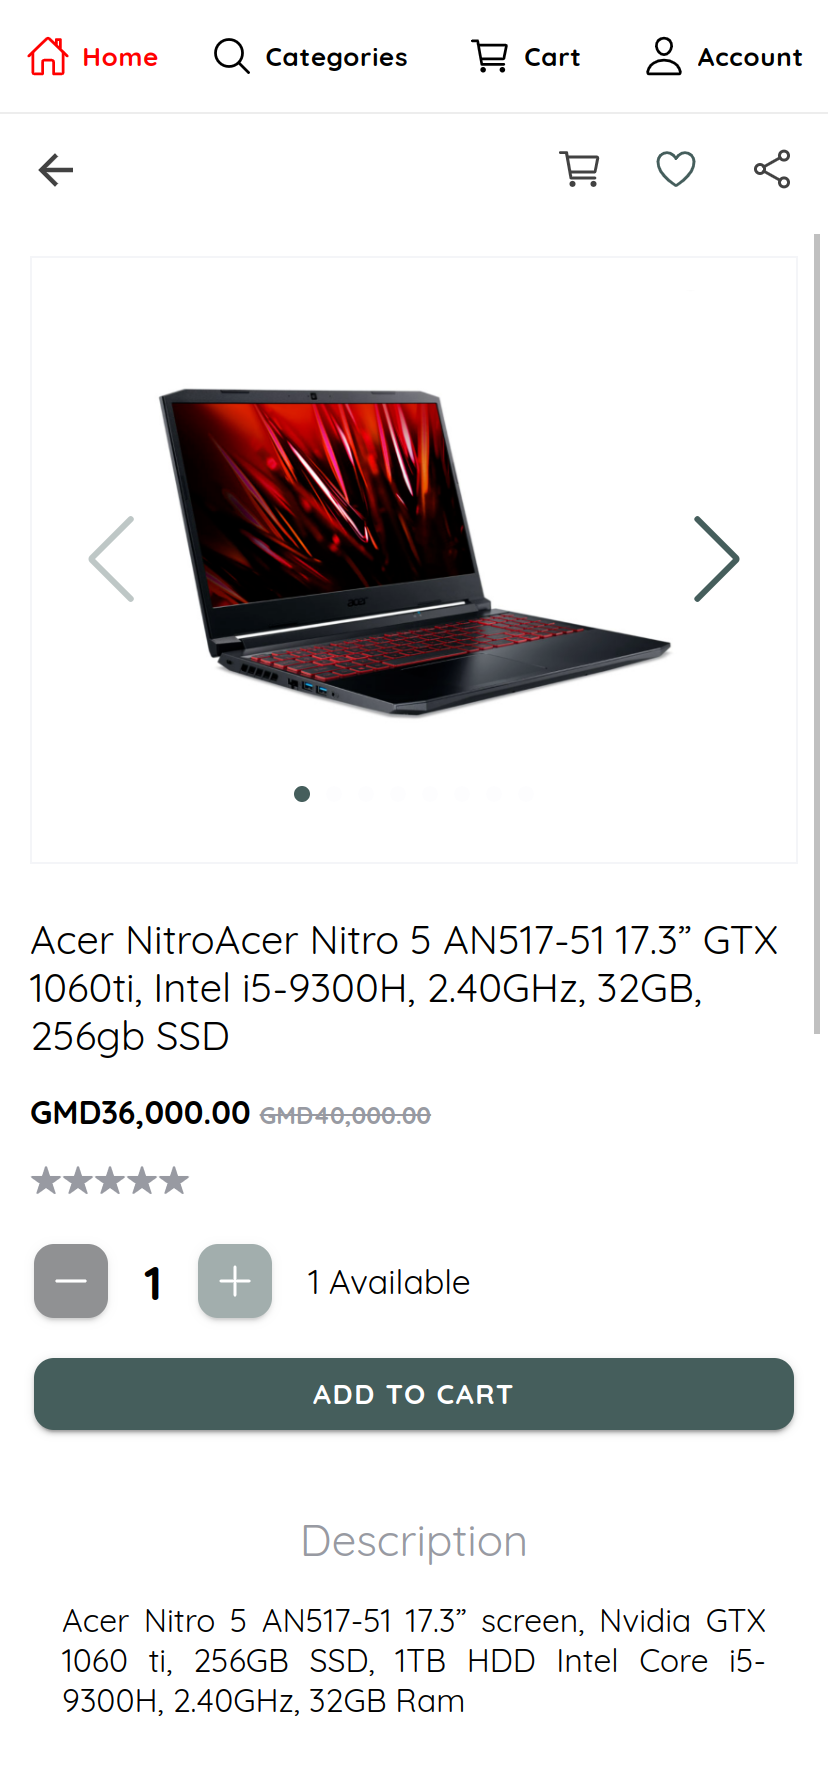Screen dimensions: 828x1792
Task: Click the ADD TO CART button
Action: 414,1394
